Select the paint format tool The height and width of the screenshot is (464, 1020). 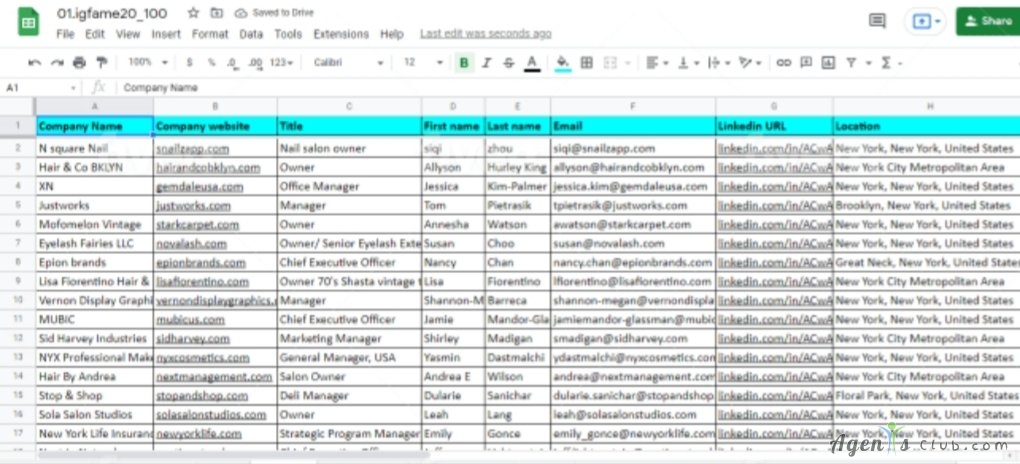[x=101, y=62]
